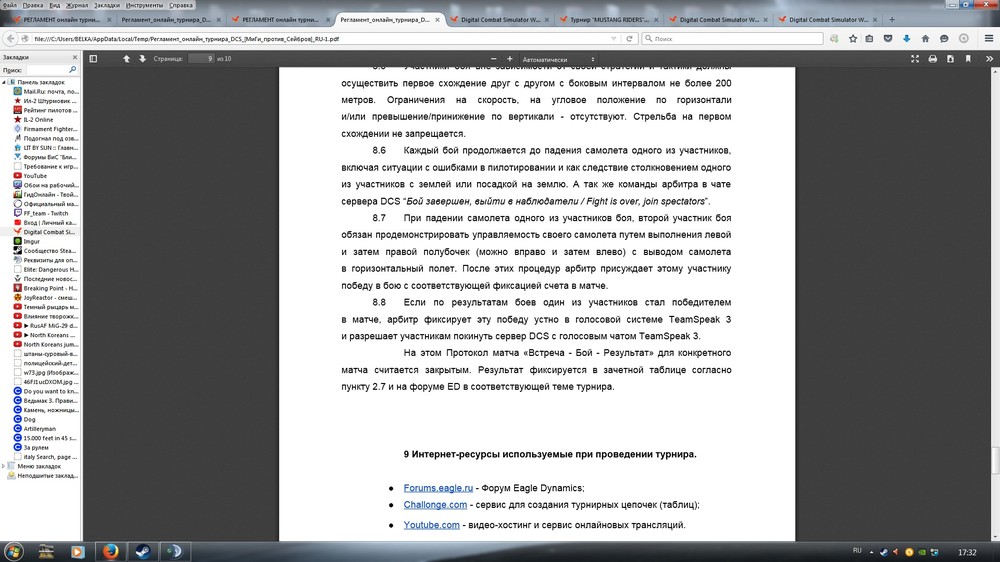
Task: Follow the Forums.eagle.ru link
Action: 438,488
